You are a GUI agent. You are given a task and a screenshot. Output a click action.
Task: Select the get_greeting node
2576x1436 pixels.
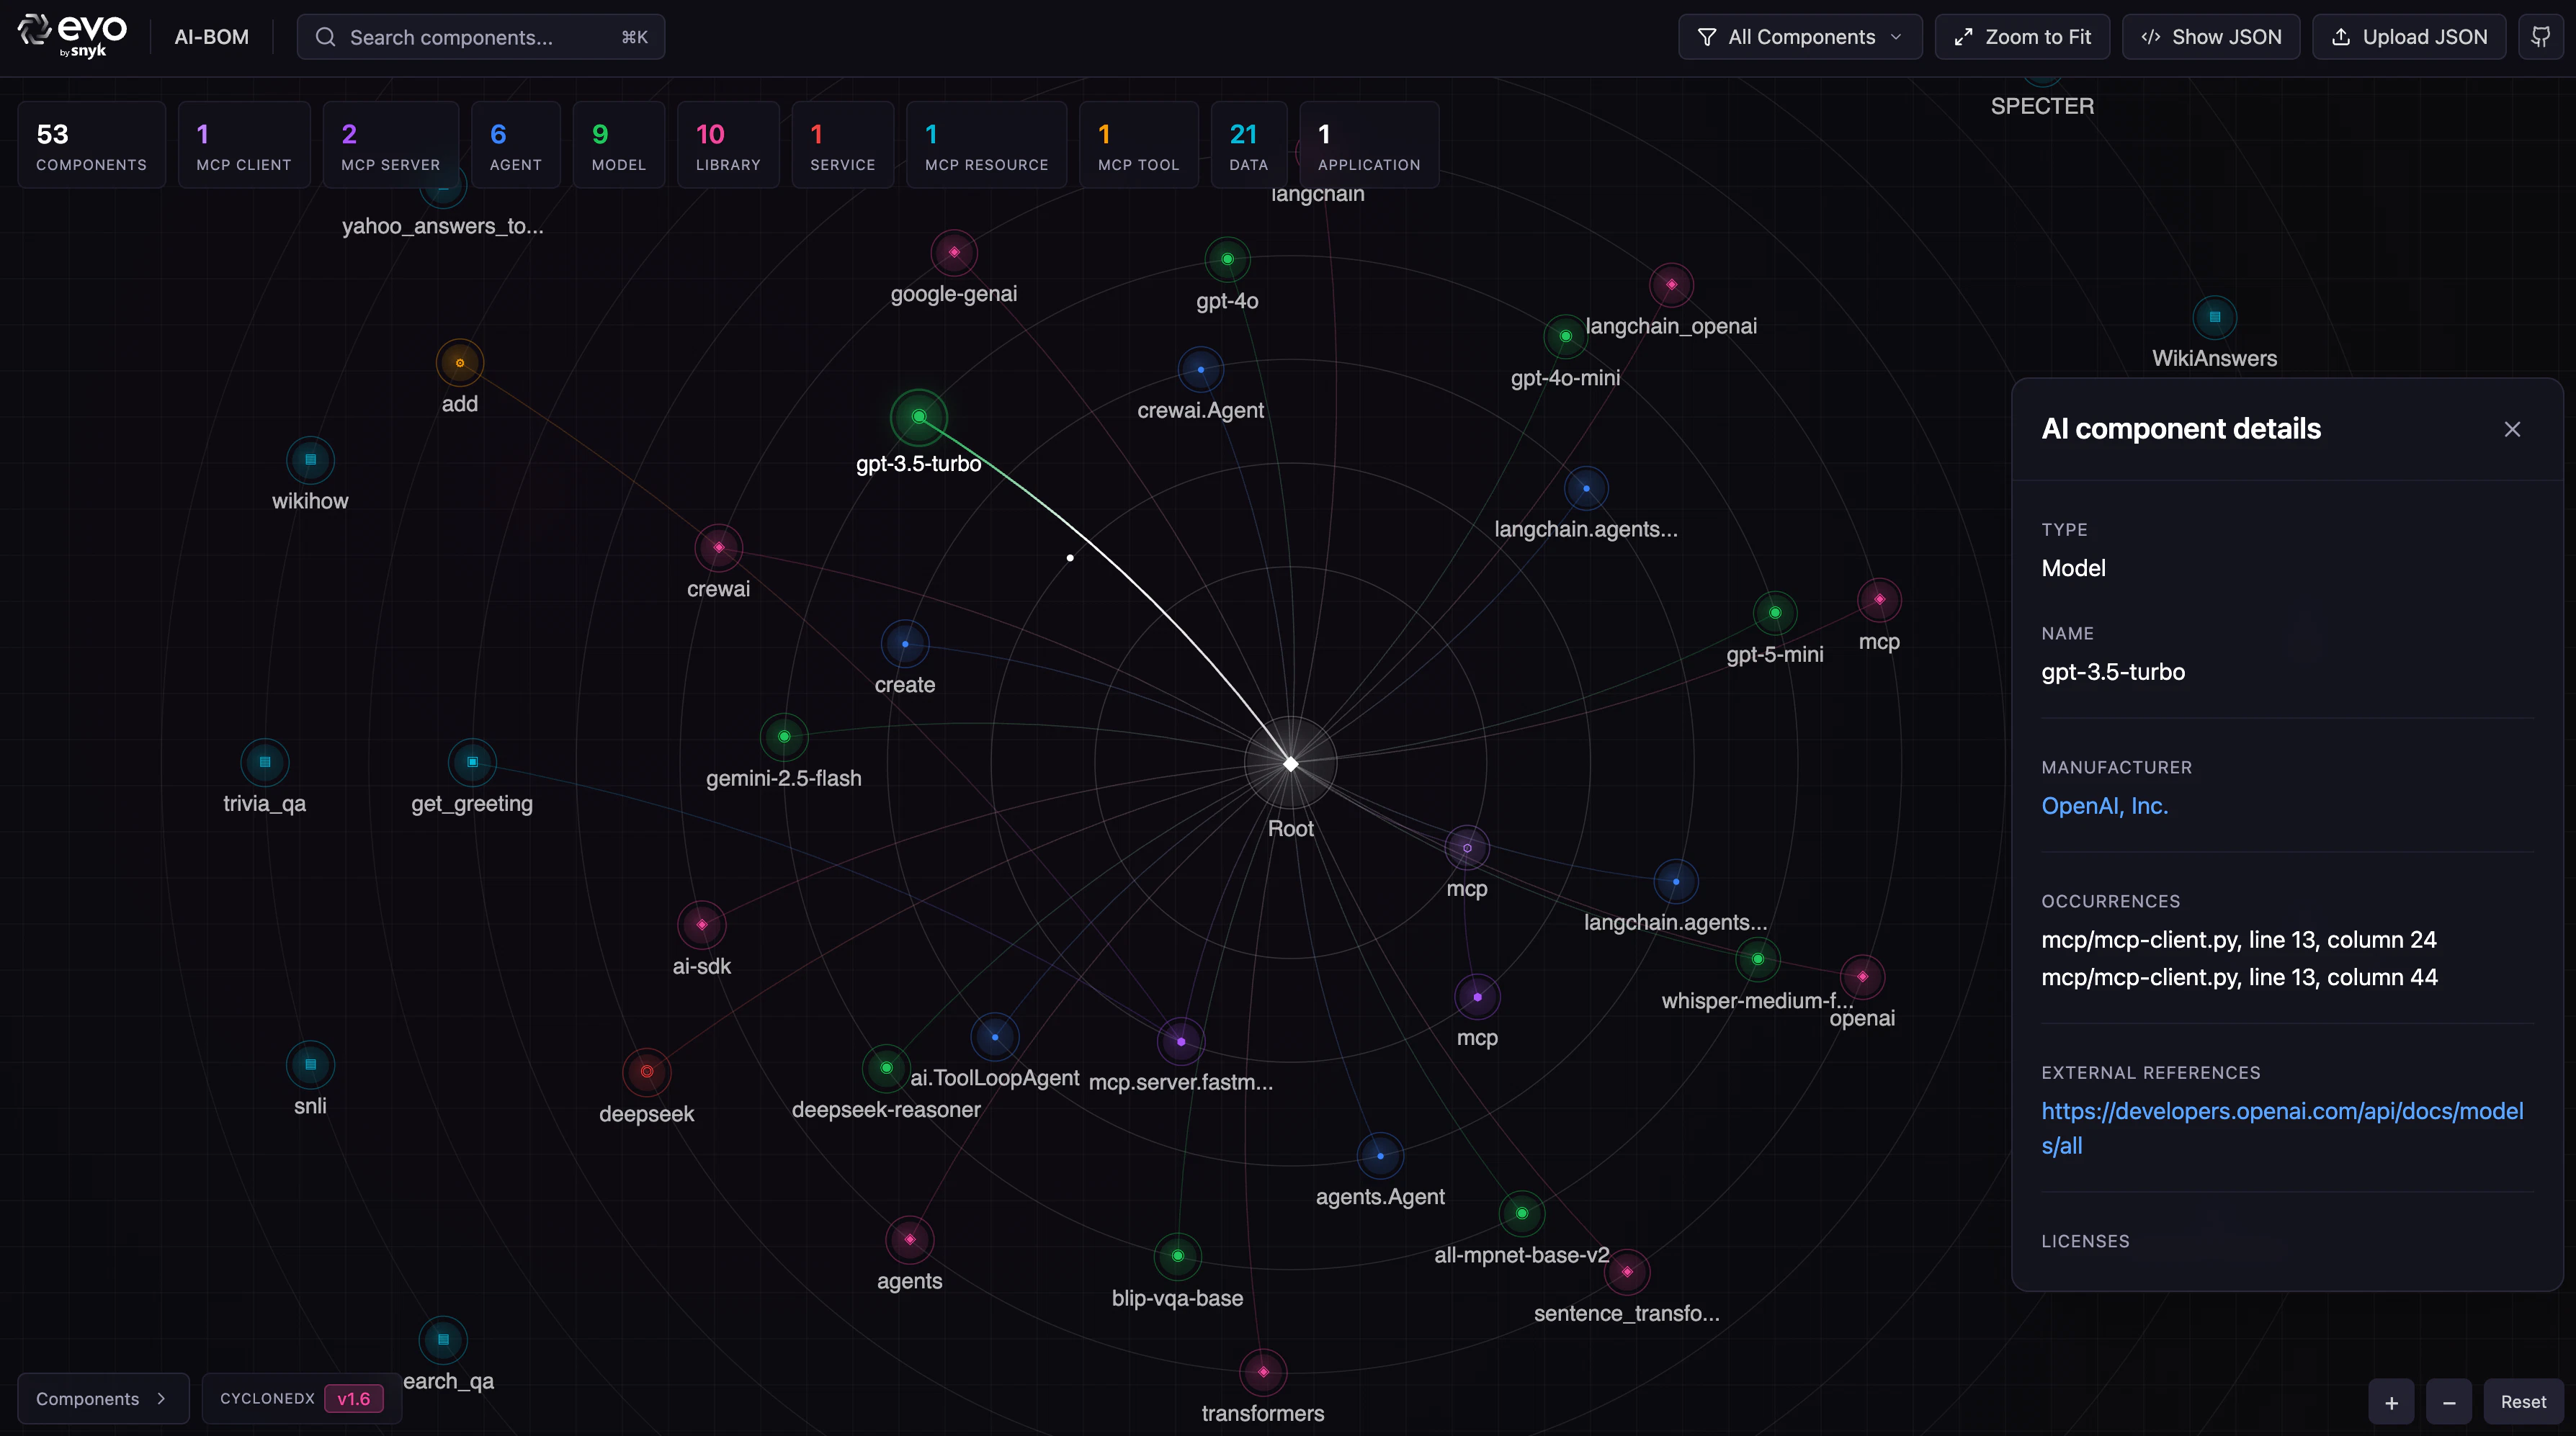(x=472, y=762)
